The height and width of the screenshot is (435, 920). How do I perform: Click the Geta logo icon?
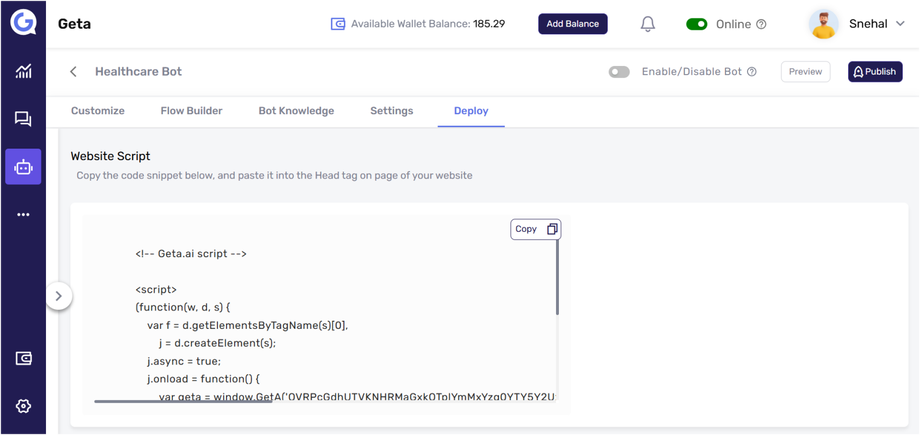(23, 22)
